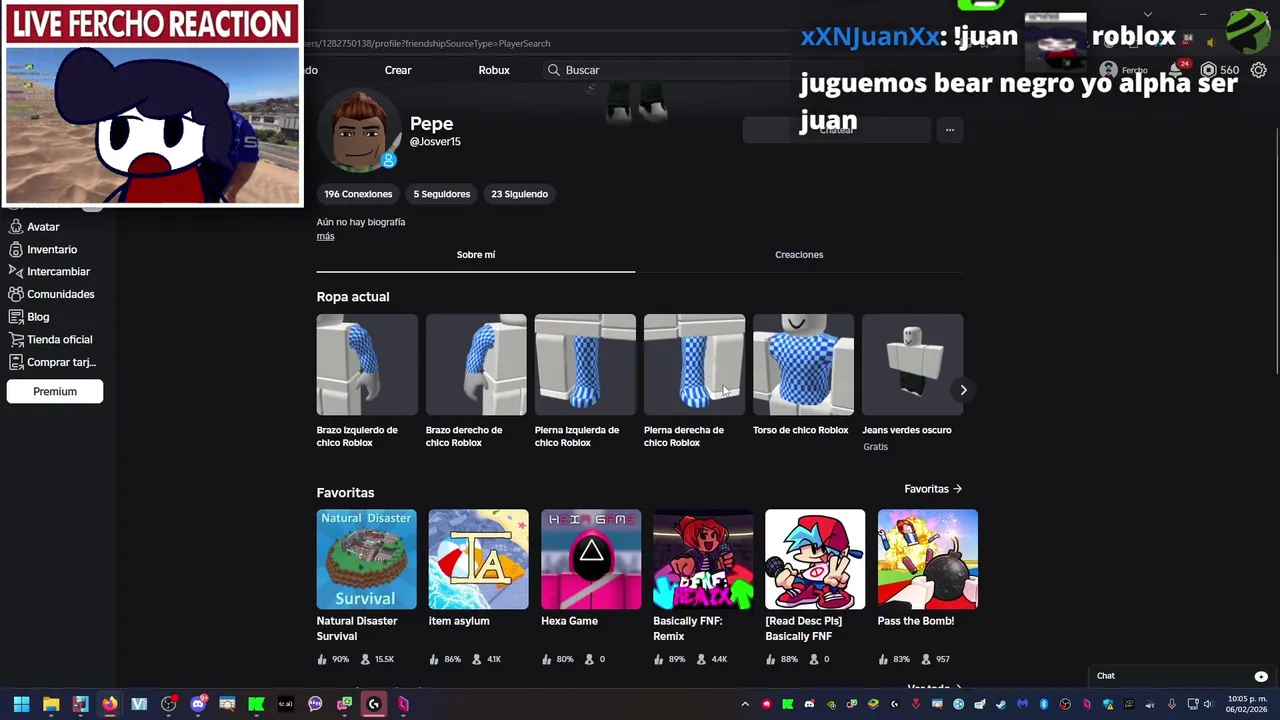Screen dimensions: 1280x720
Task: Click the microphone icon in system tray
Action: pos(1171,704)
